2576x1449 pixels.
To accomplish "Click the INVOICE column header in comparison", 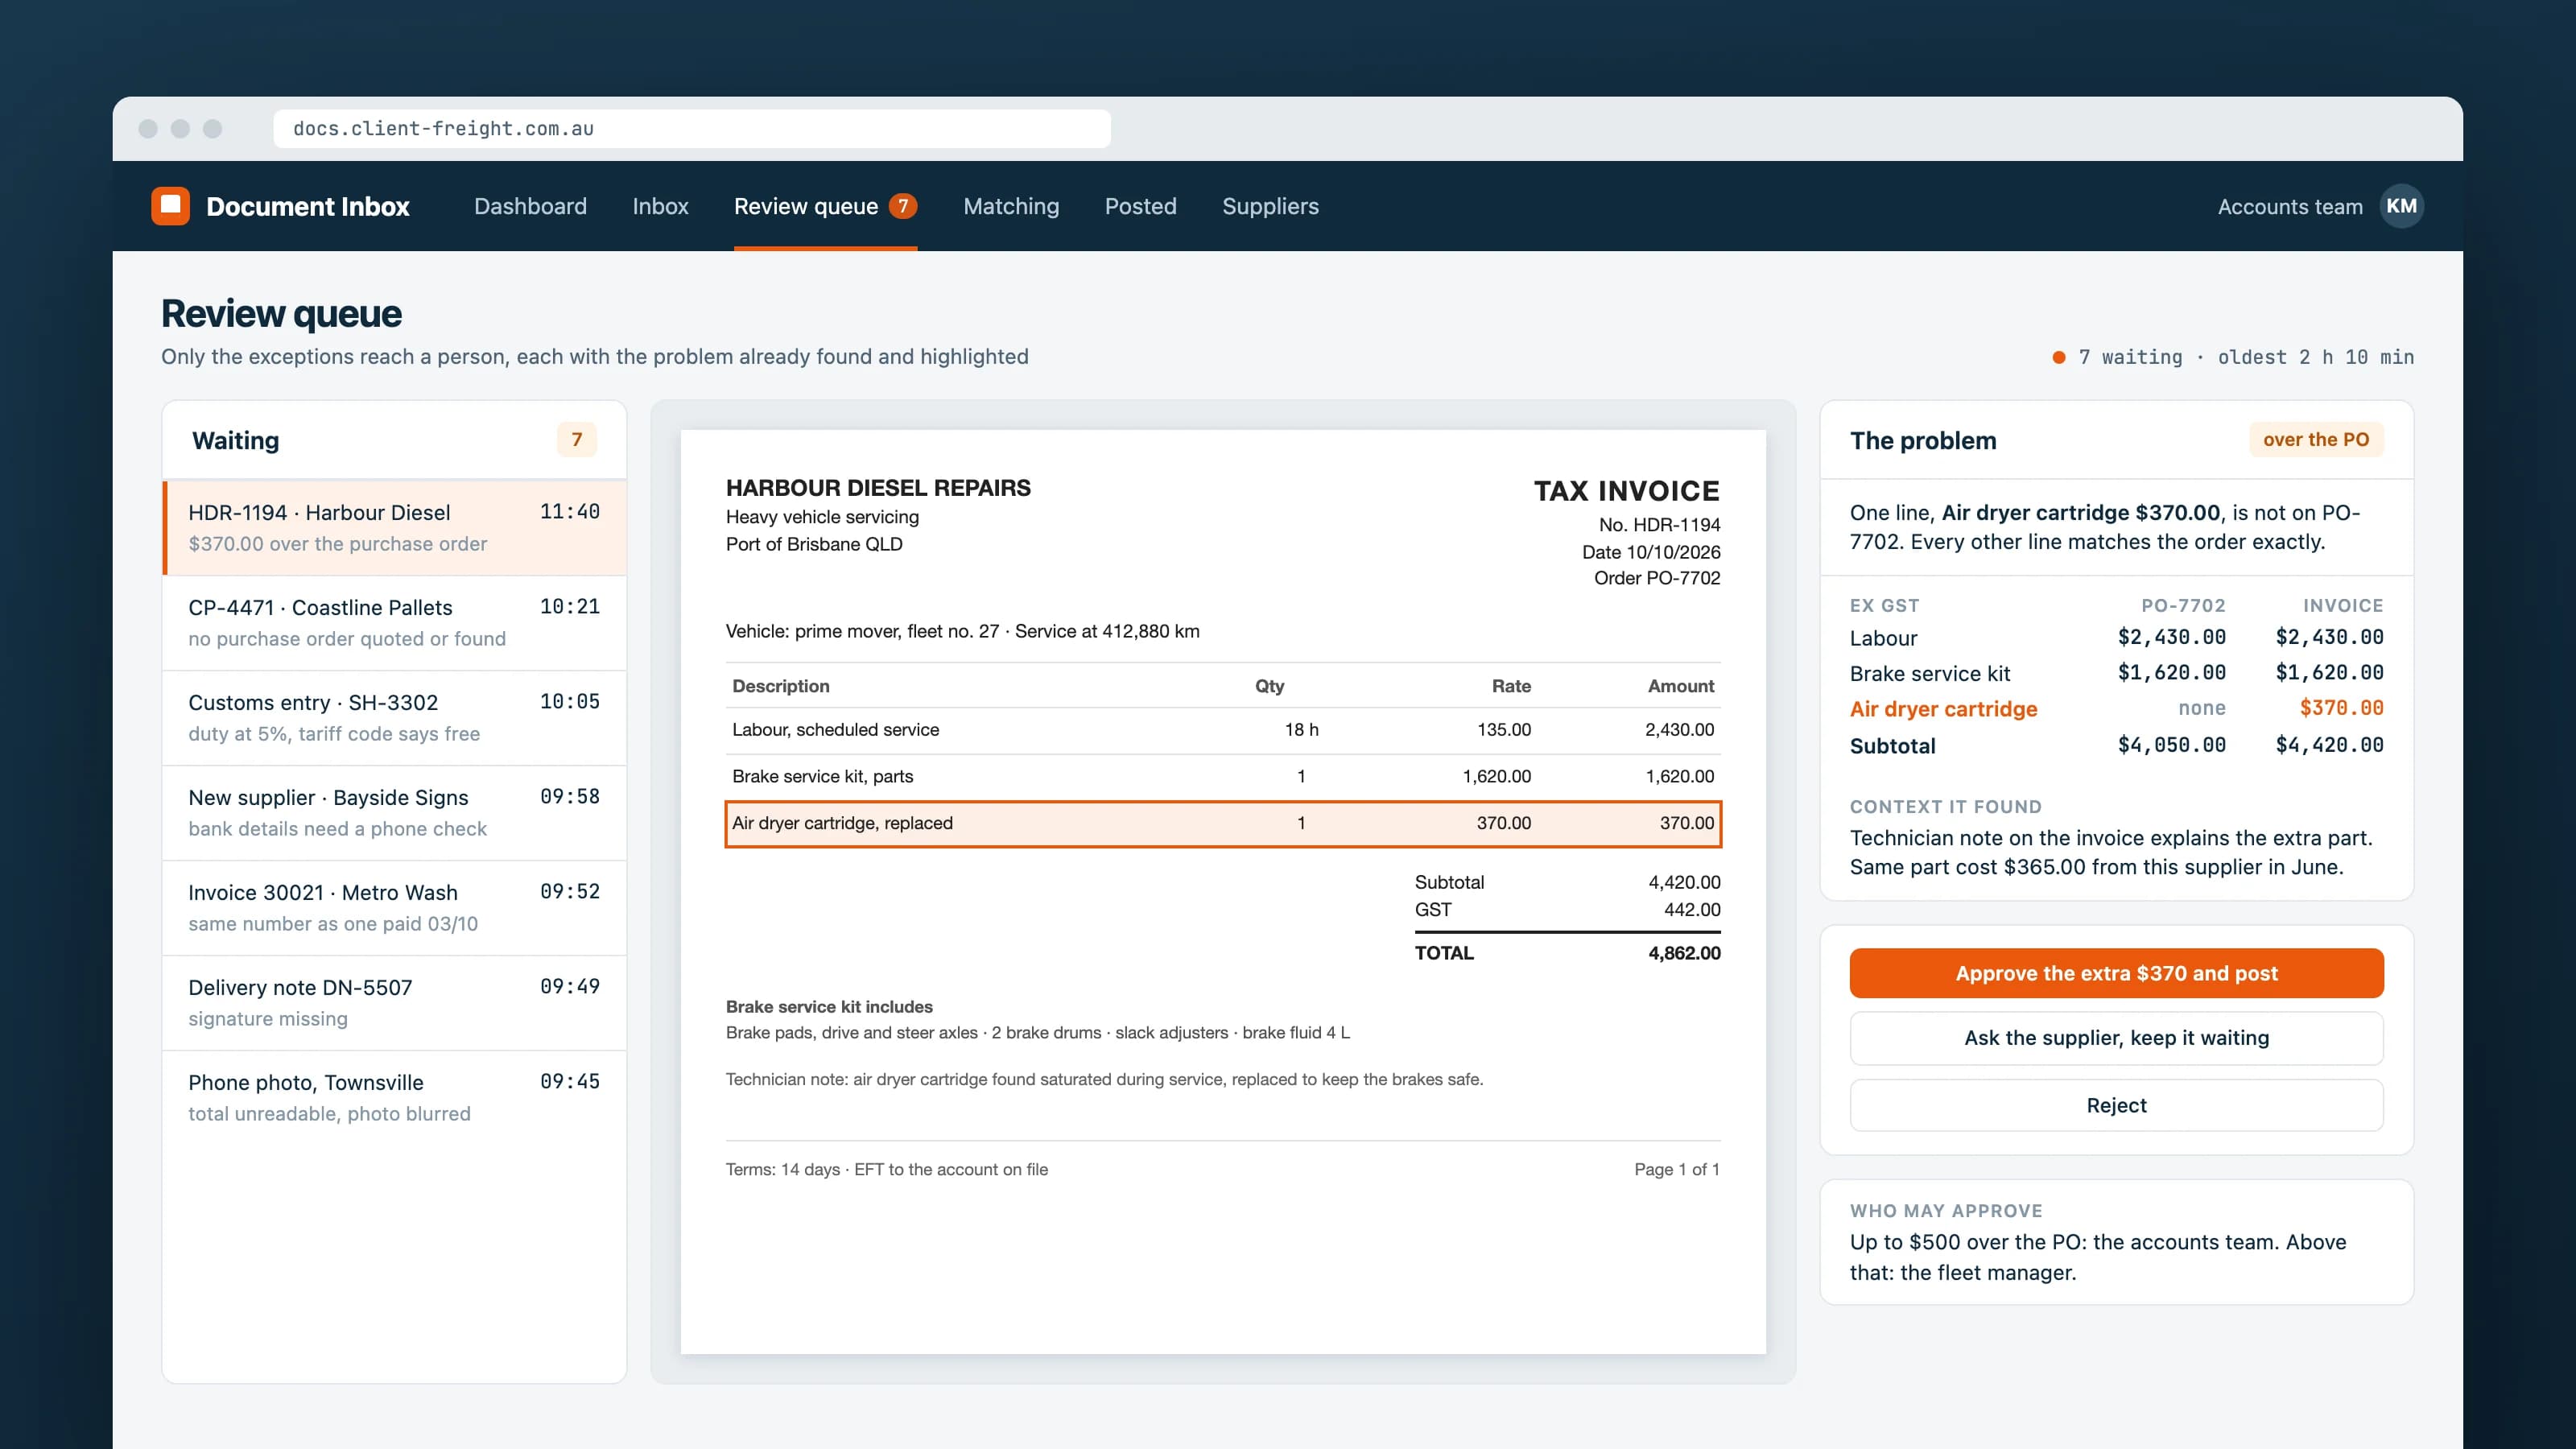I will point(2343,606).
